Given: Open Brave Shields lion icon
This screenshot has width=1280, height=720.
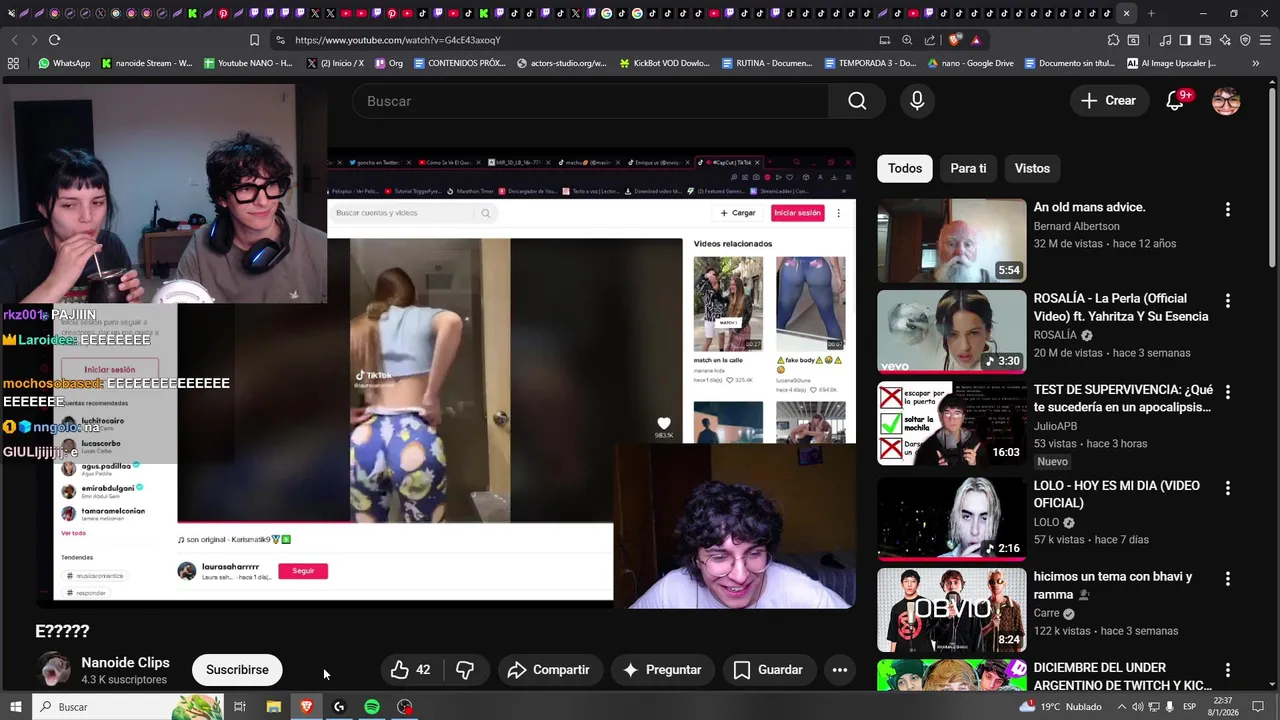Looking at the screenshot, I should 954,40.
